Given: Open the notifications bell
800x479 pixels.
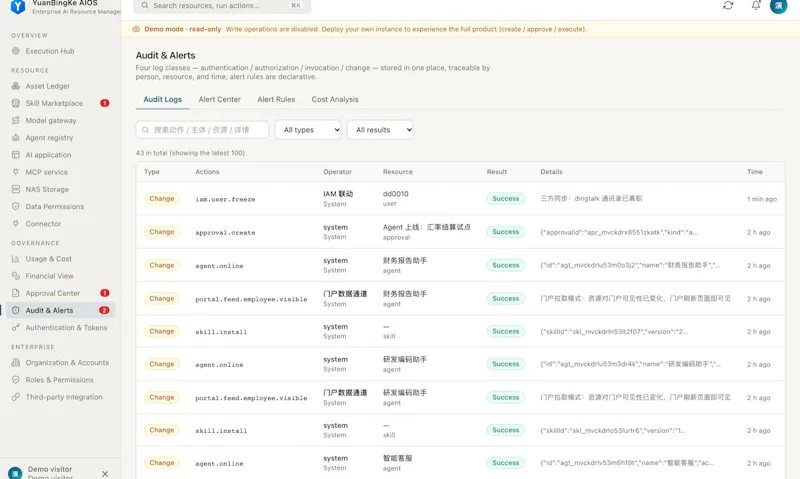Looking at the screenshot, I should (x=756, y=5).
